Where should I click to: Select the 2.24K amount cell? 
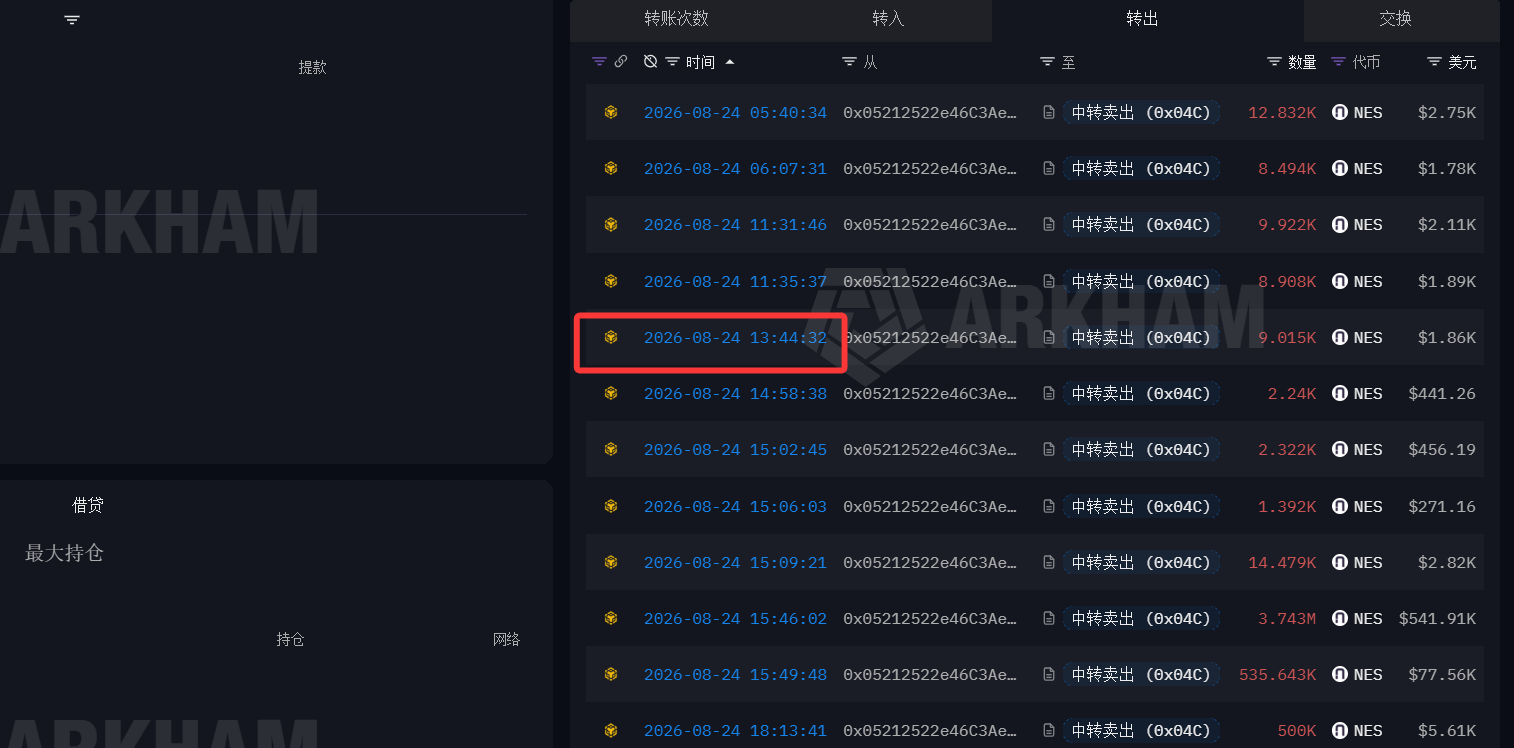[1292, 394]
